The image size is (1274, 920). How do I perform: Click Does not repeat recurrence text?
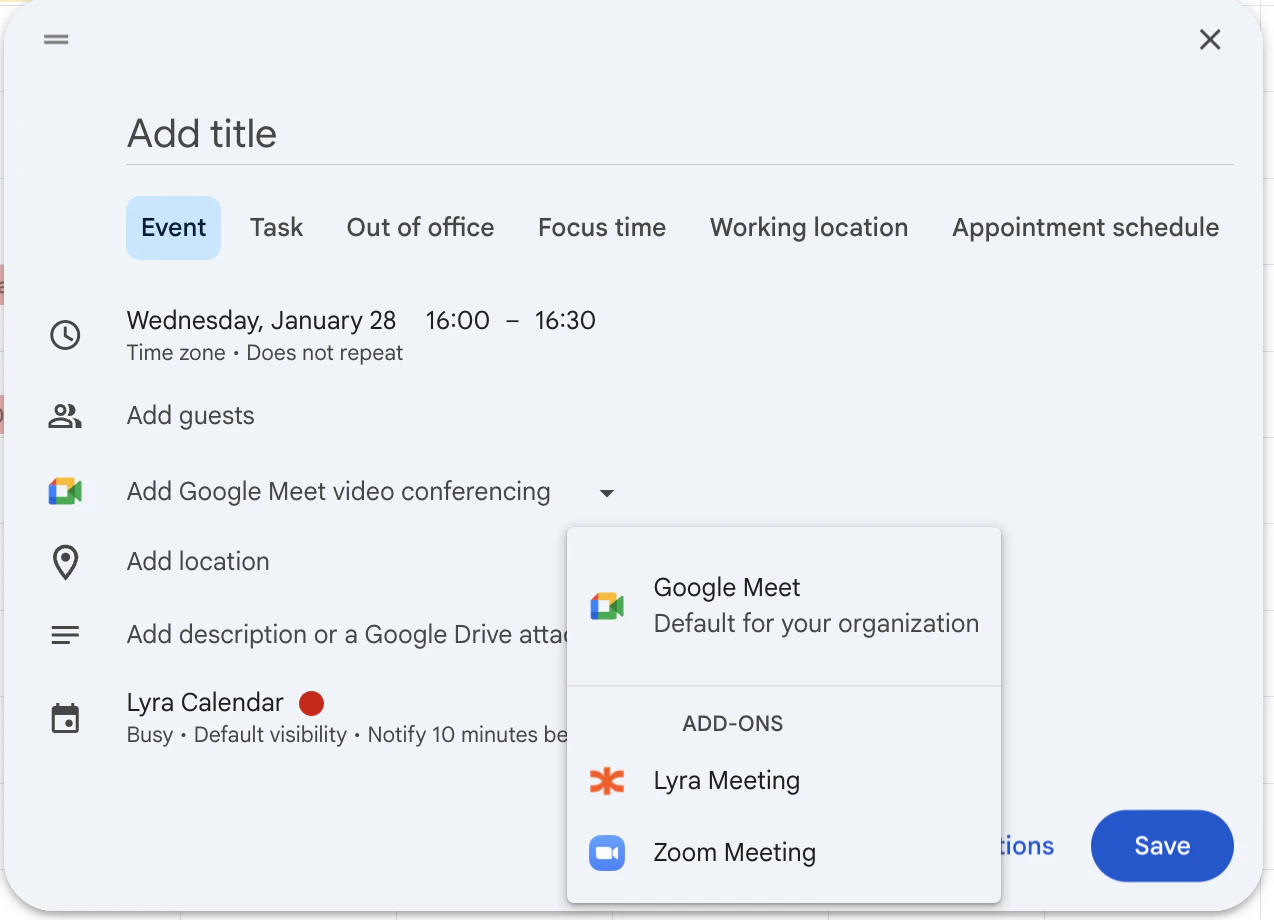[325, 353]
